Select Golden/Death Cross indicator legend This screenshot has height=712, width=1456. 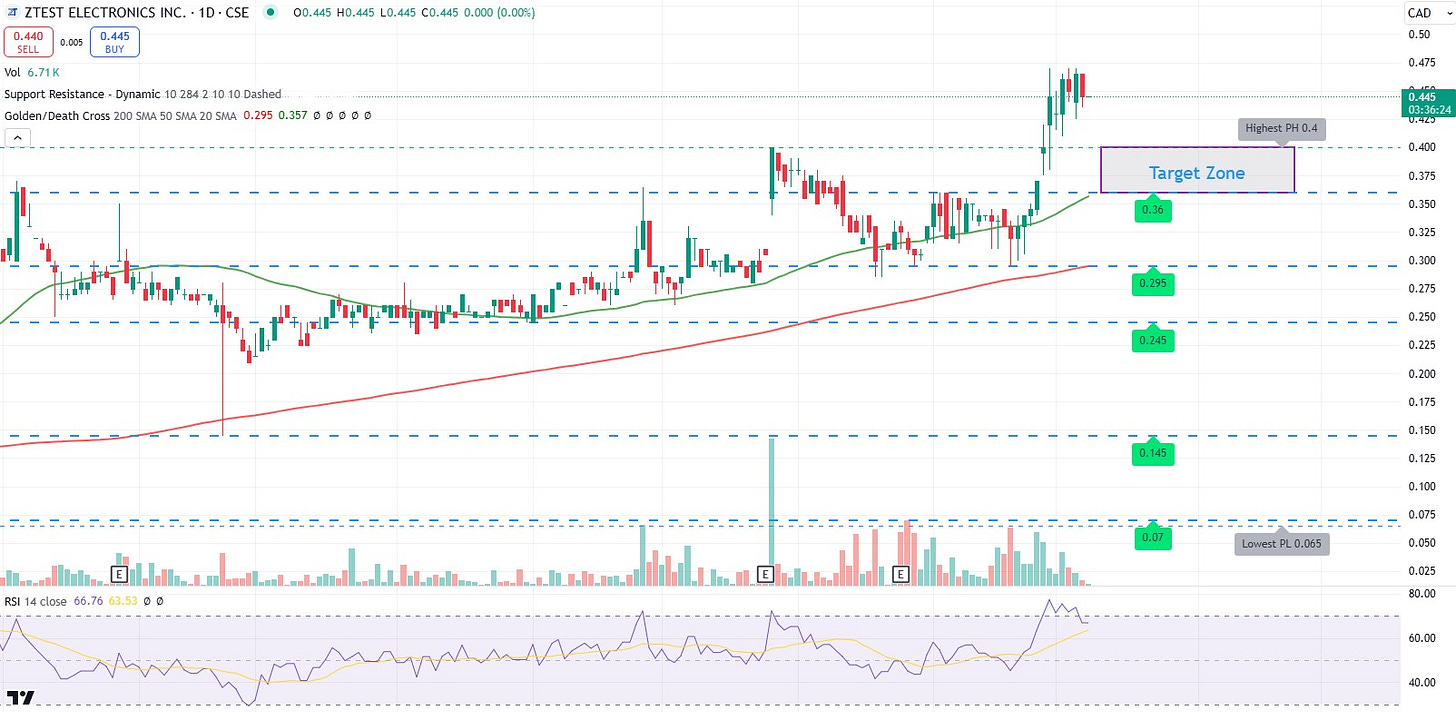click(x=121, y=116)
